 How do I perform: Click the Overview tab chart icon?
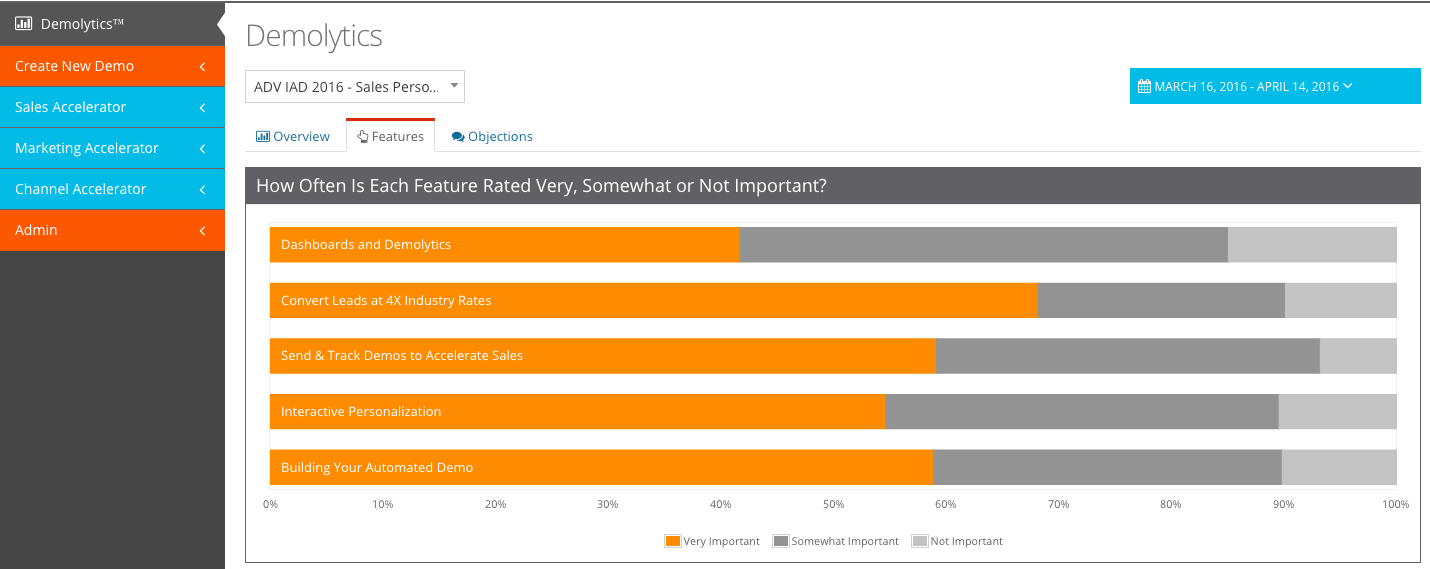(263, 137)
